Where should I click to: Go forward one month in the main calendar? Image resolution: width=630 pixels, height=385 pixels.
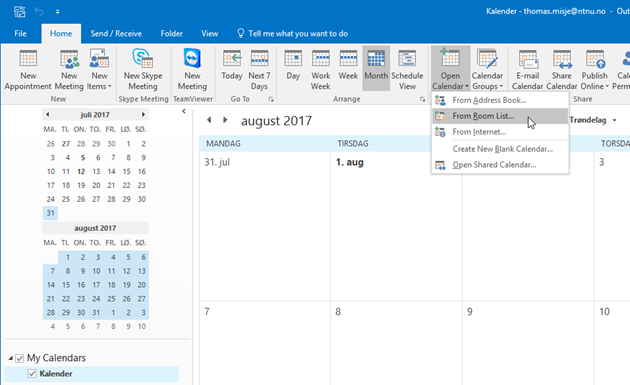pos(225,120)
